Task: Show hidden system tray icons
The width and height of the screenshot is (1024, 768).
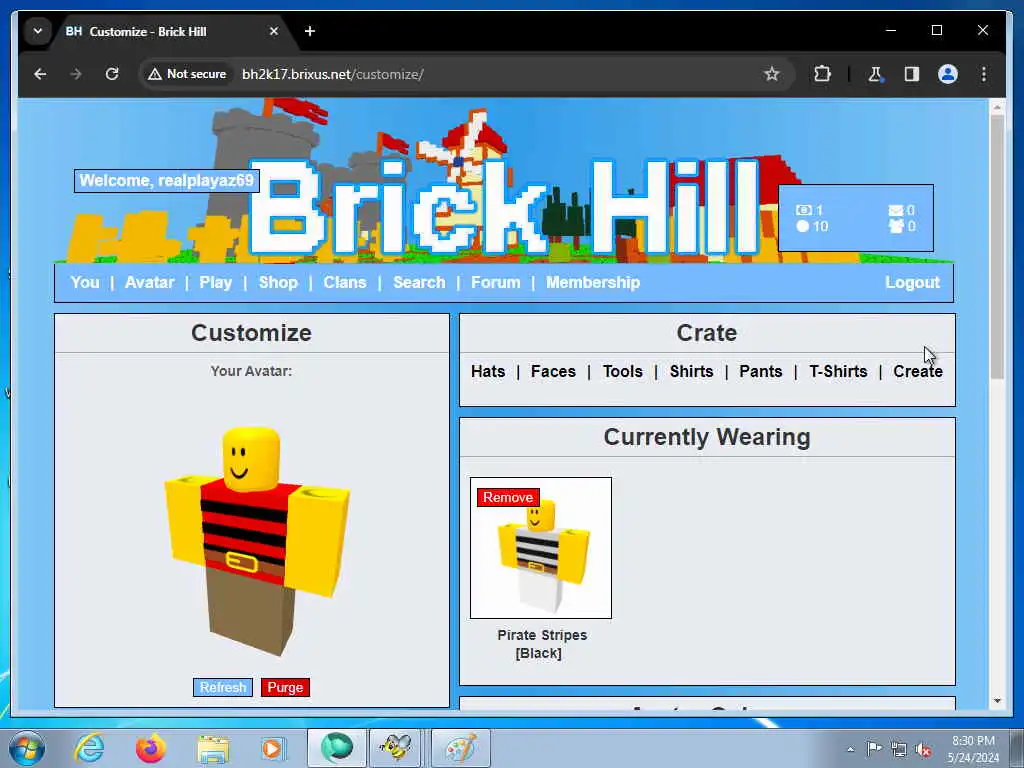Action: tap(850, 749)
